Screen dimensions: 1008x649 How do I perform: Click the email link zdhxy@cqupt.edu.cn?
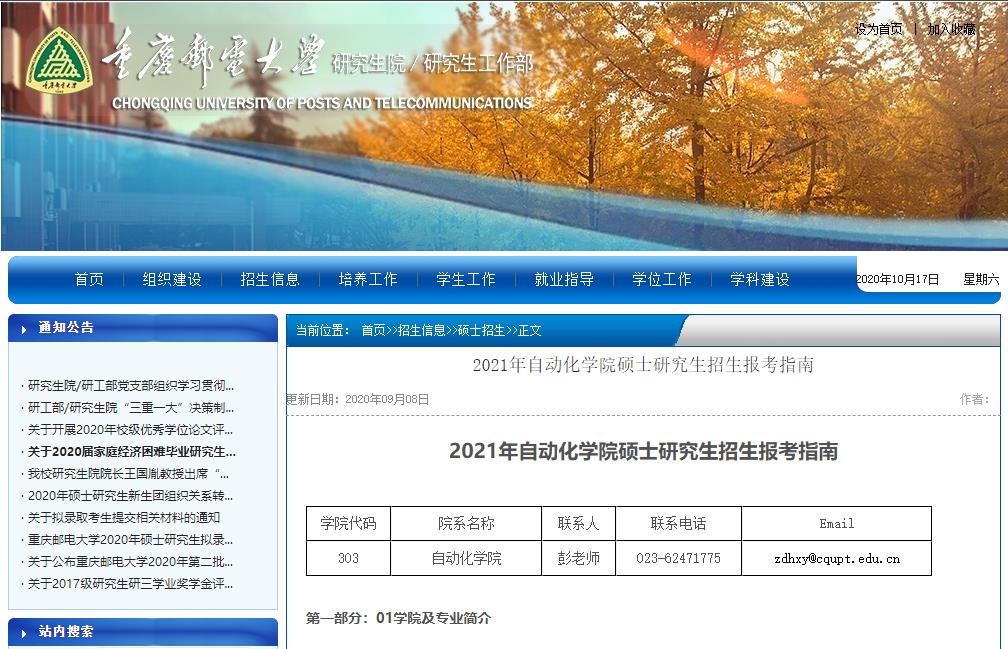[837, 558]
